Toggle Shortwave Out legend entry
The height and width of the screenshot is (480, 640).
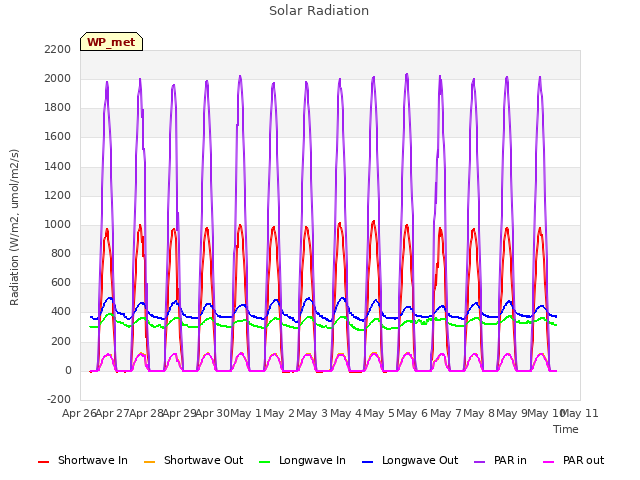(193, 460)
